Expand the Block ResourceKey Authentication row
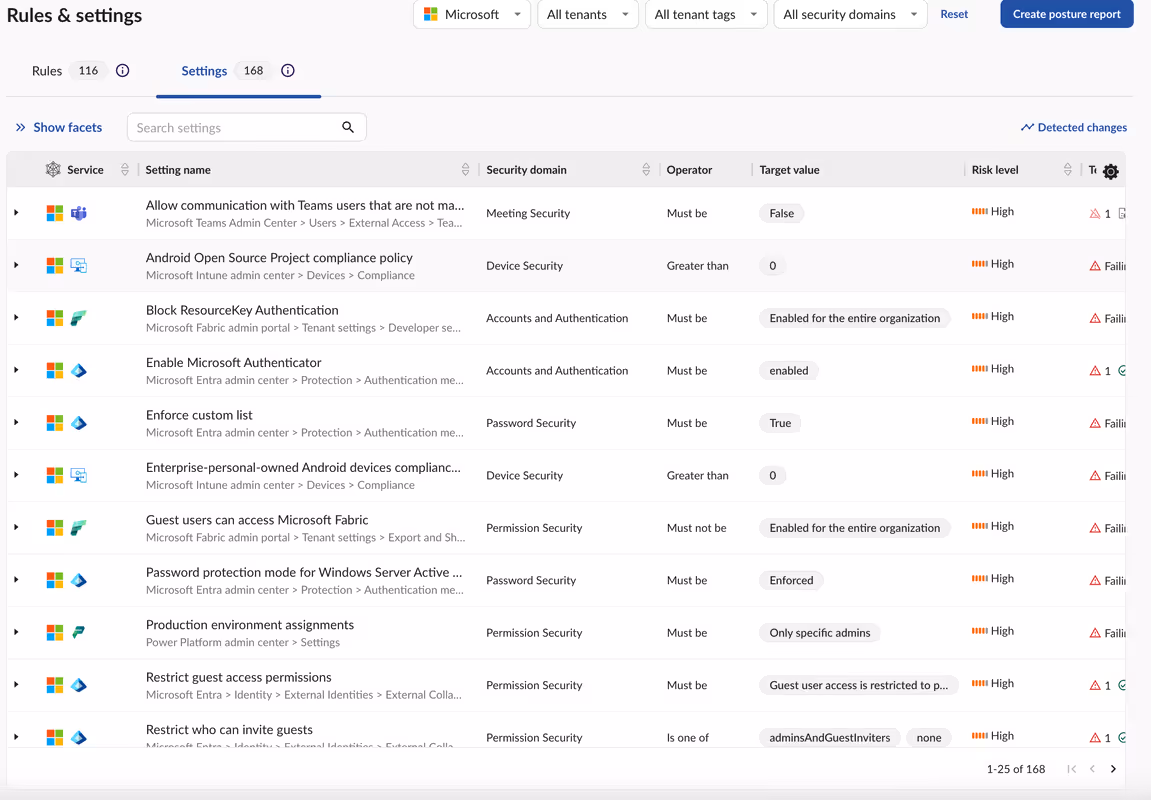The image size is (1151, 800). click(x=16, y=317)
